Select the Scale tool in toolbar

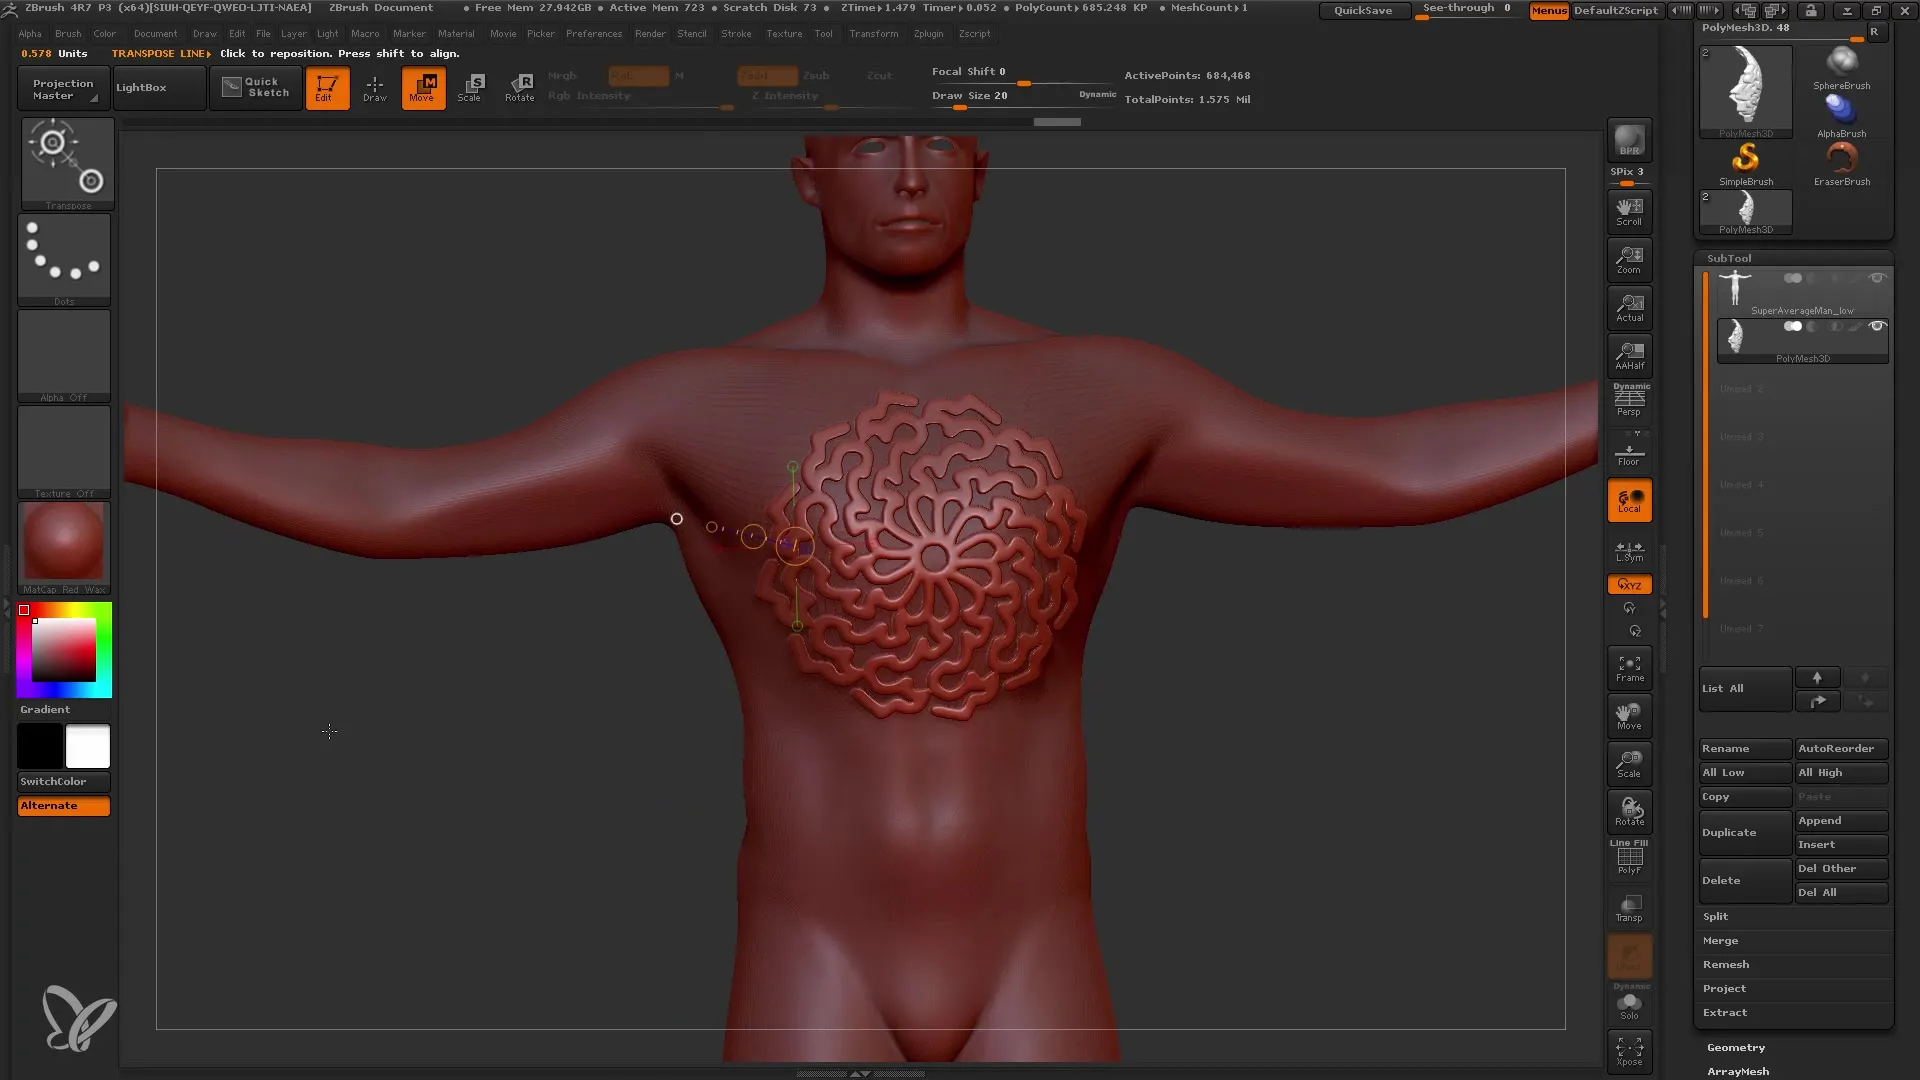[469, 87]
